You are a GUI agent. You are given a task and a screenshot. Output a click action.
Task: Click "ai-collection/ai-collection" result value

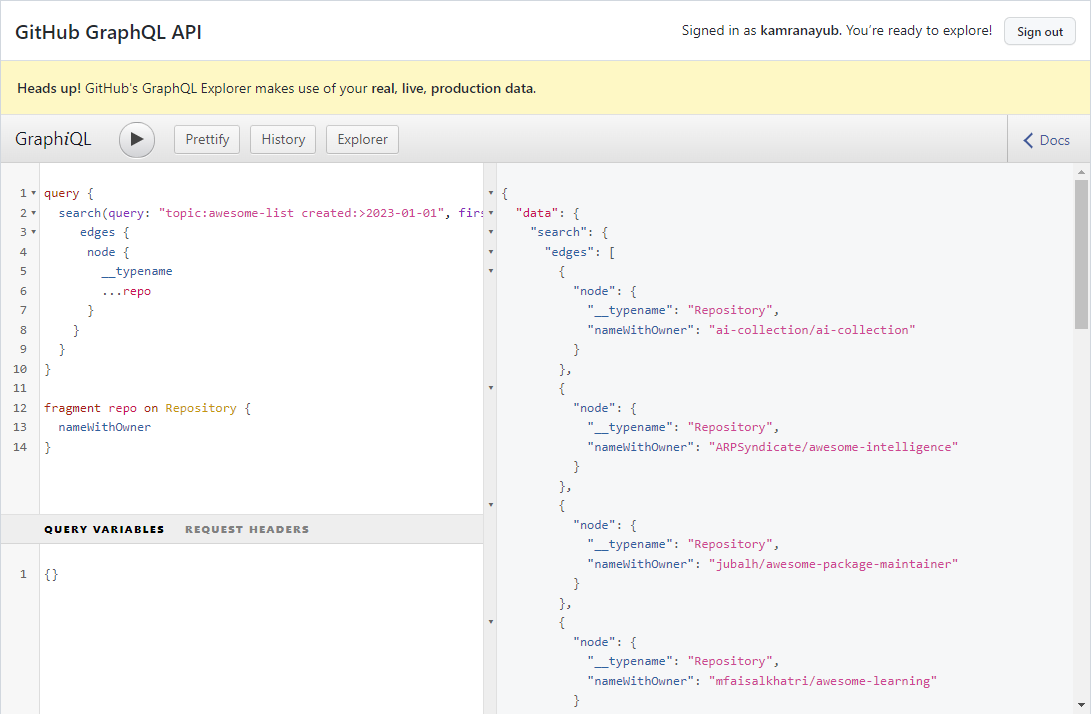tap(812, 330)
